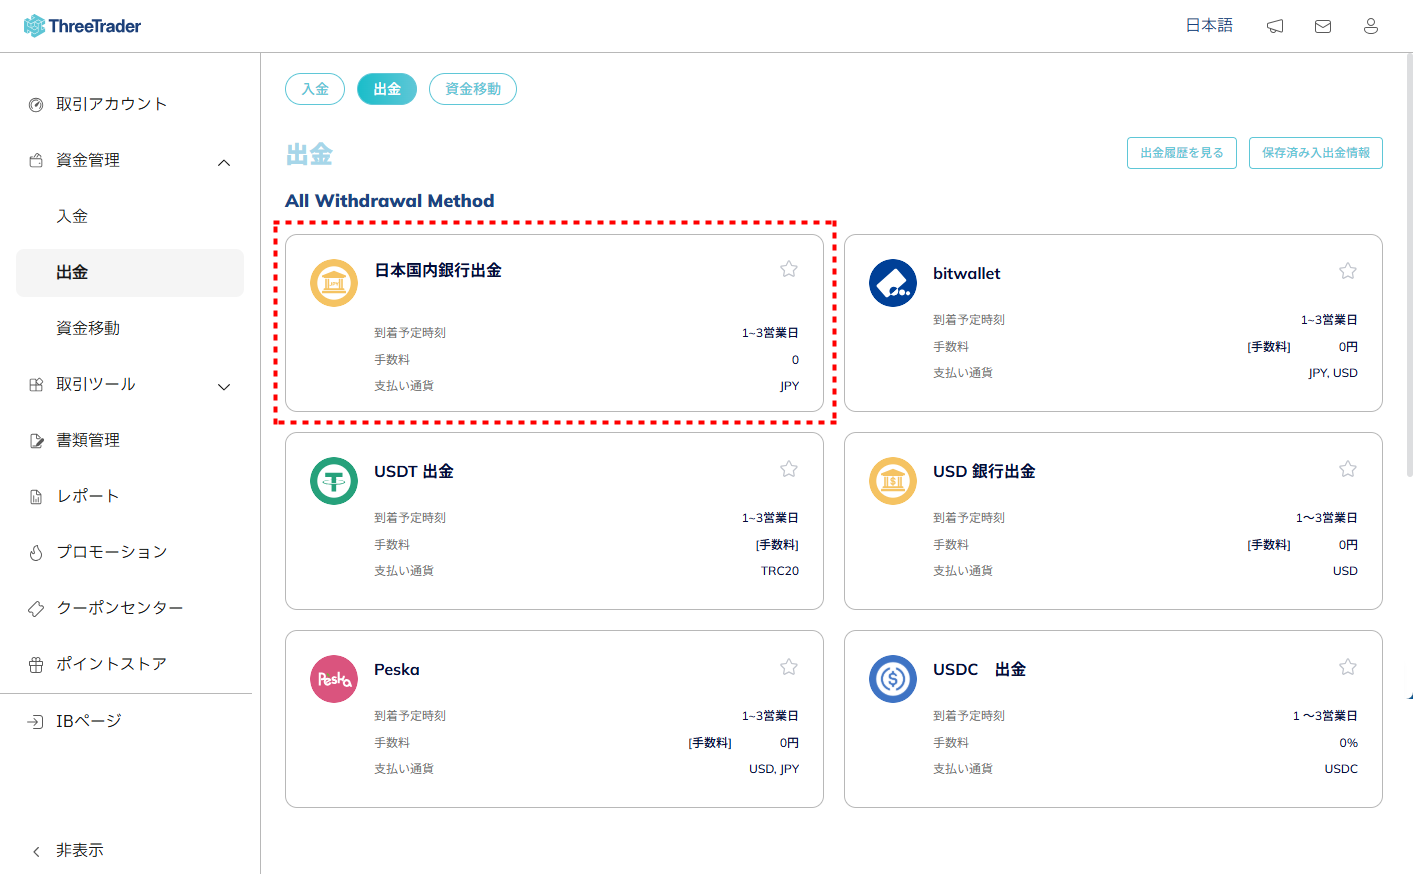Click the IBページ sign-in arrow icon

(36, 722)
